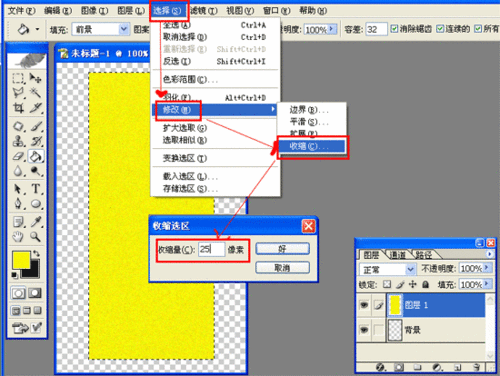Cancel the dialog with 取消 button
Image resolution: width=500 pixels, height=376 pixels.
point(282,268)
